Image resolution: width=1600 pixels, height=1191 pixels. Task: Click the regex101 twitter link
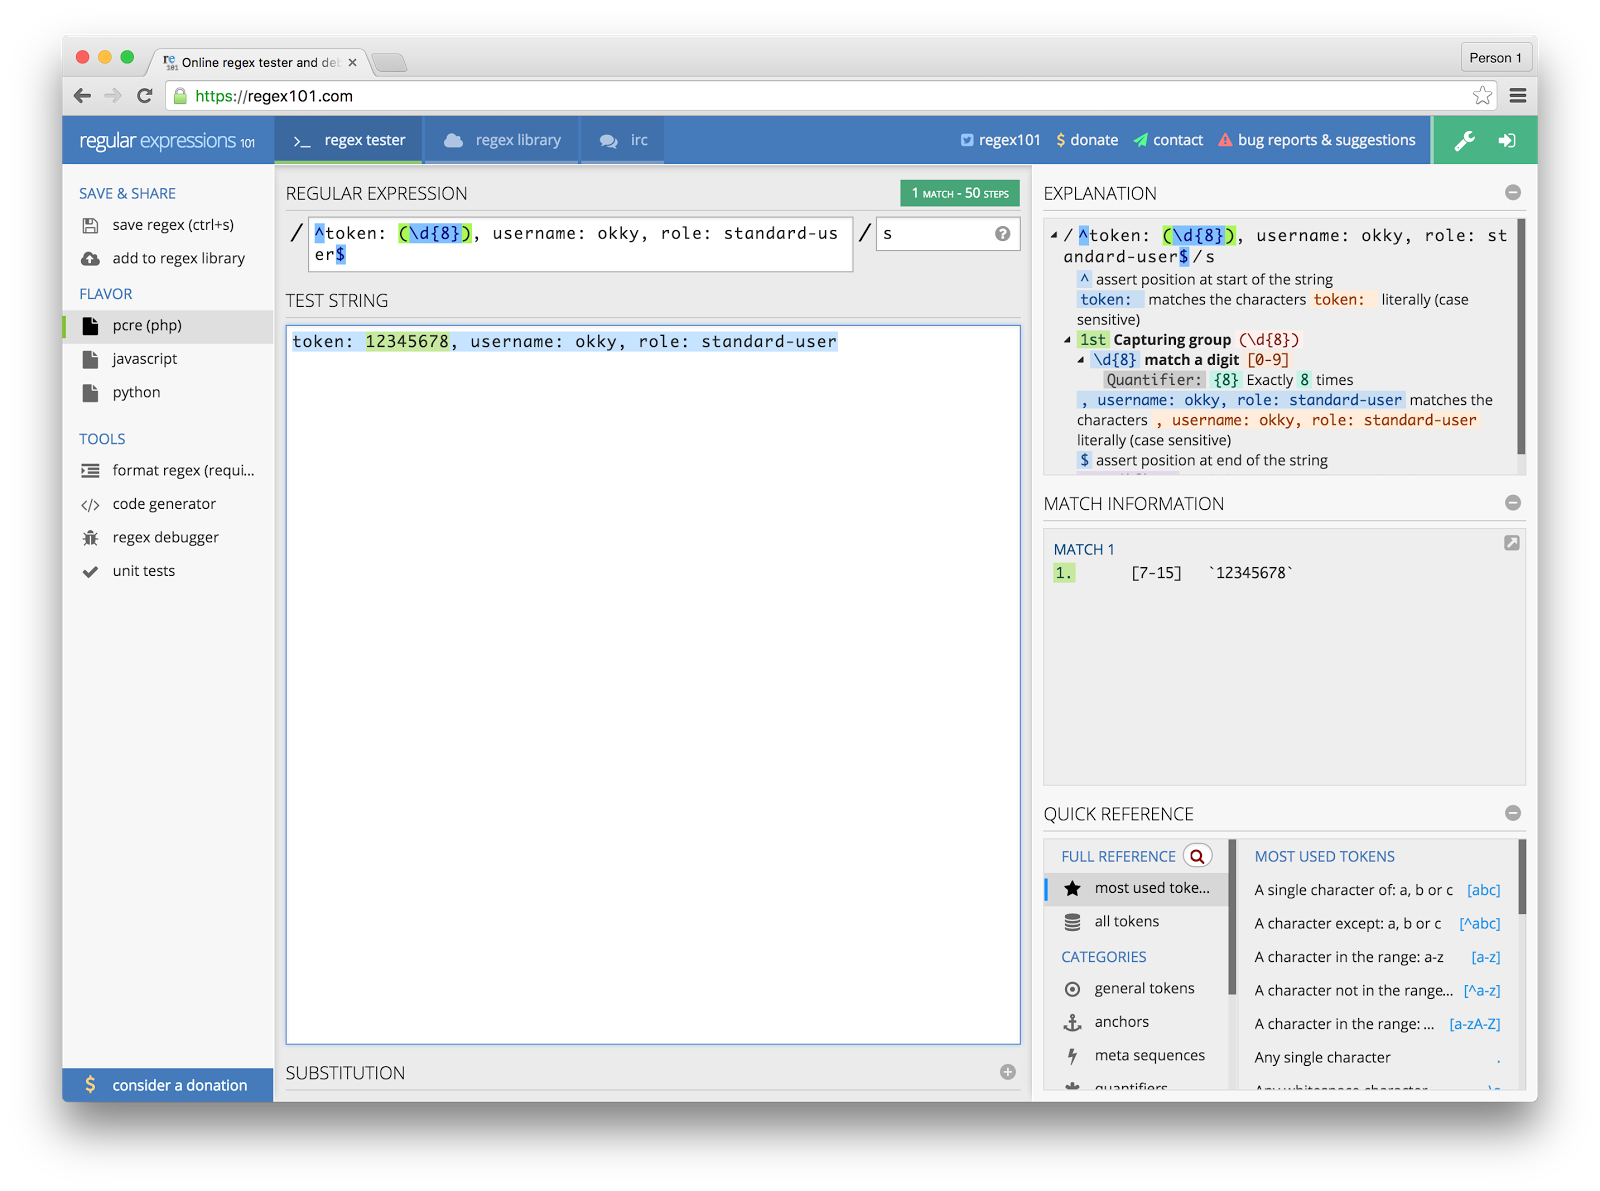[1000, 140]
